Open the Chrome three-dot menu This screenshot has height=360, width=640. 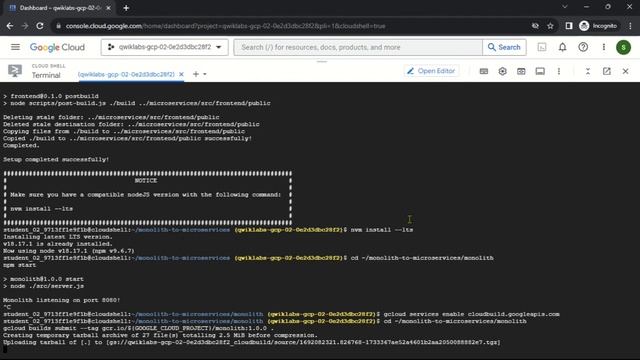click(630, 26)
